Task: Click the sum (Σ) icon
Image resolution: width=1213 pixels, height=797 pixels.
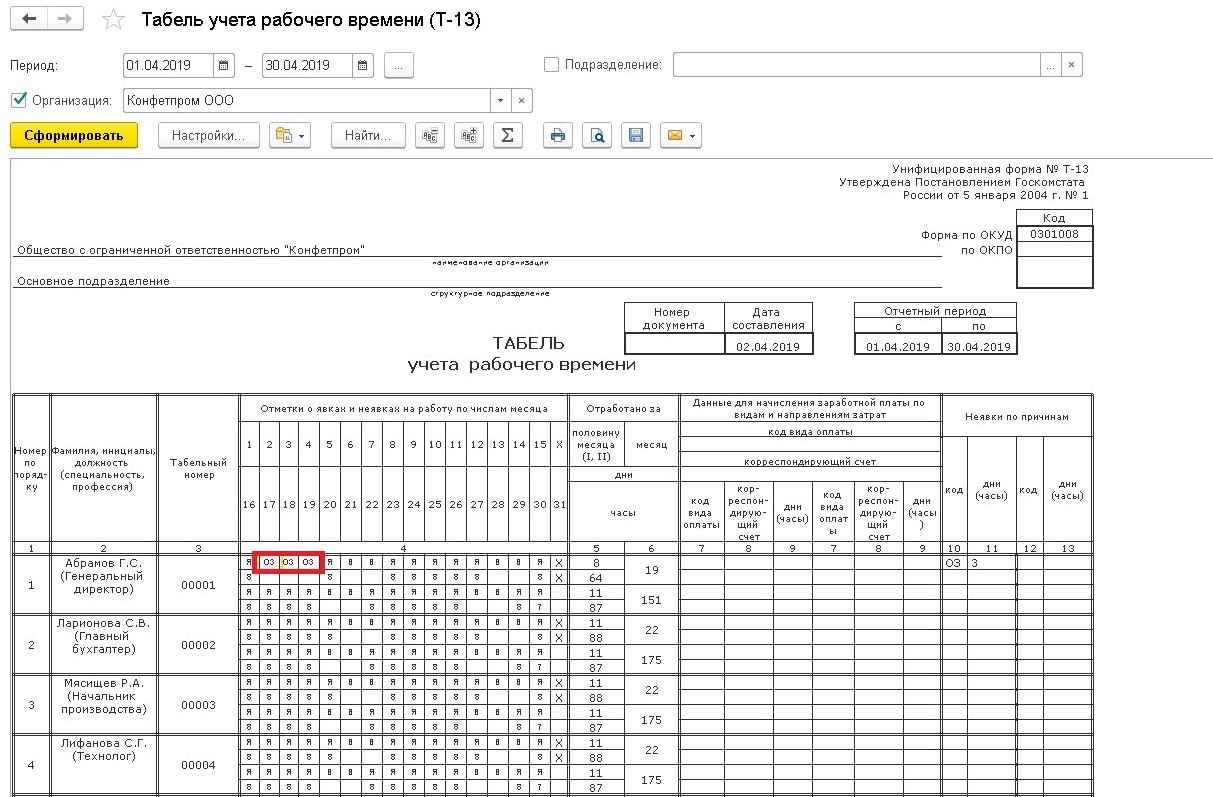Action: tap(507, 135)
